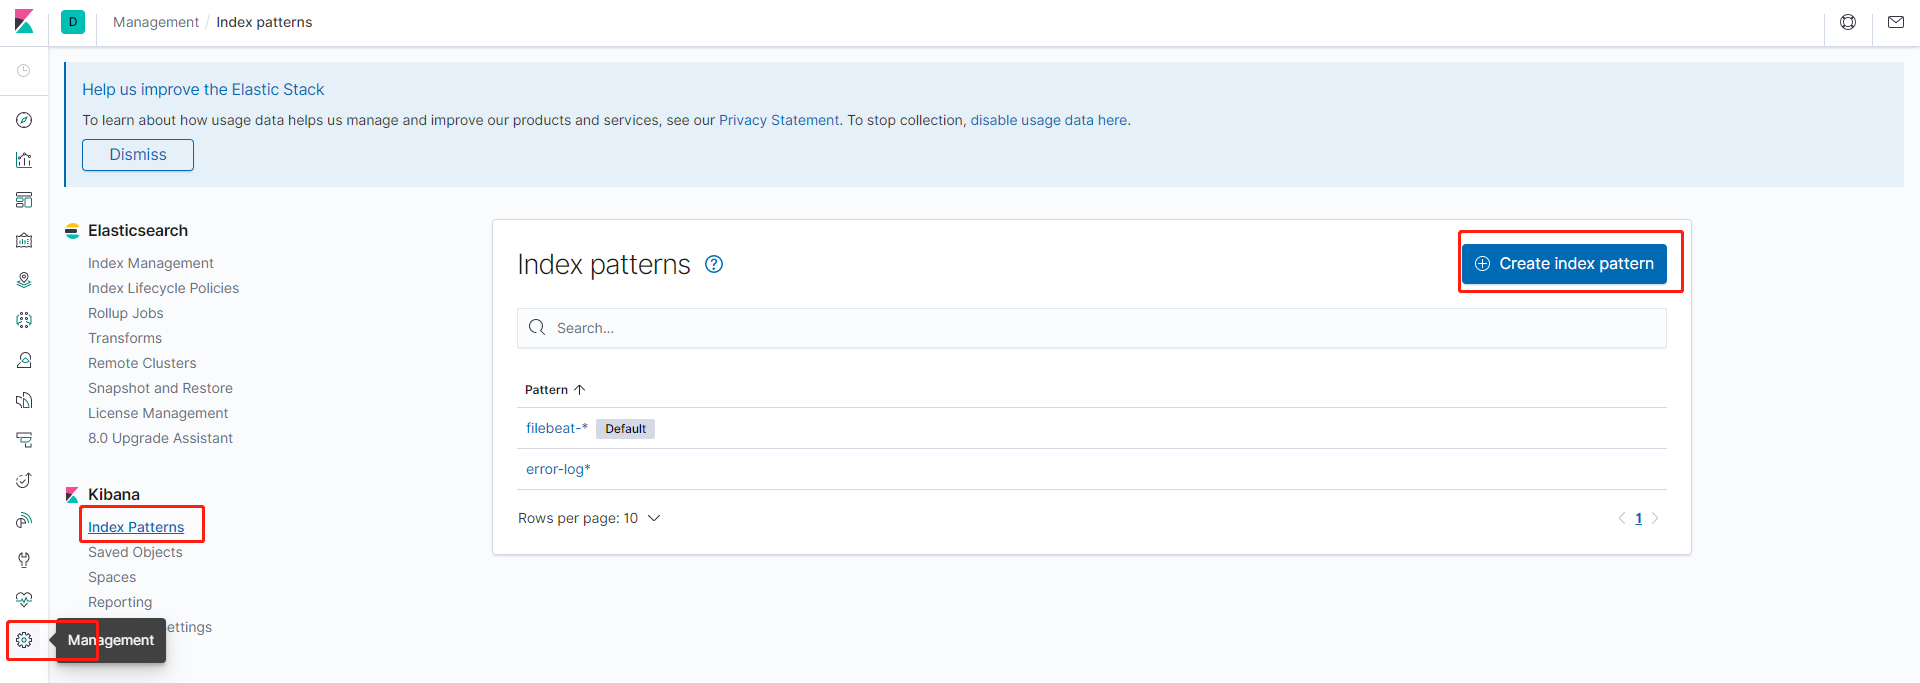This screenshot has height=683, width=1920.
Task: Open the help menu icon in header
Action: (x=1848, y=22)
